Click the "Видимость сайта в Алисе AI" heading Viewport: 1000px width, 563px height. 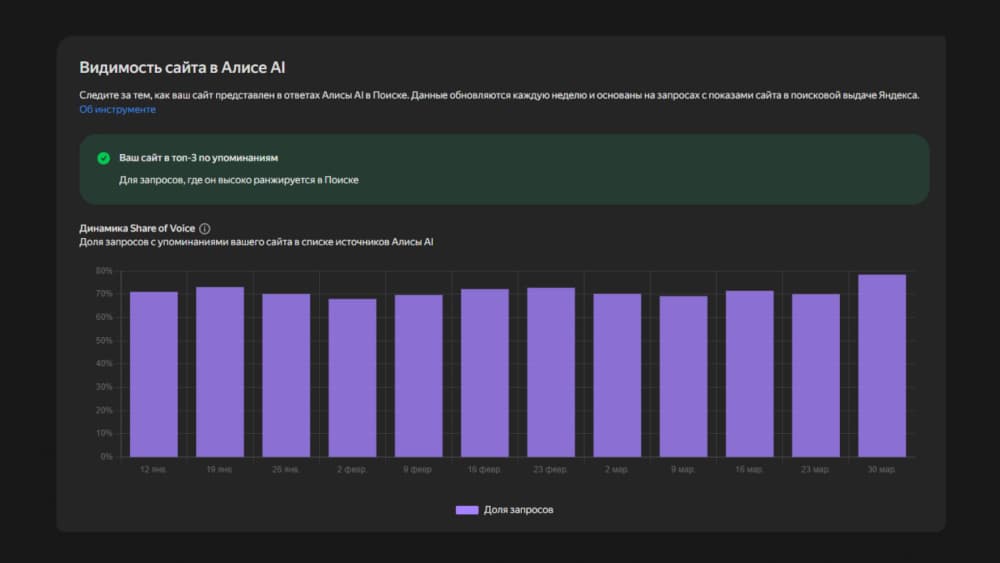[x=182, y=68]
